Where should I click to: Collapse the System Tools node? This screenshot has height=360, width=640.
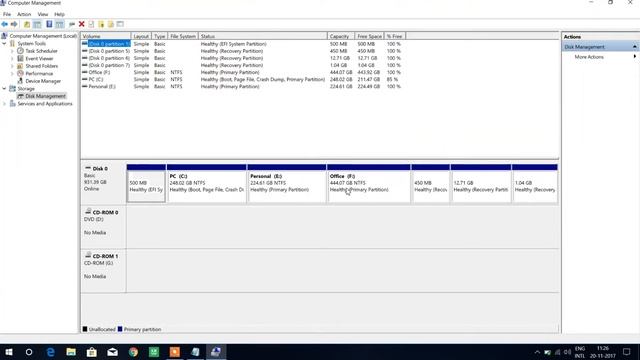click(x=4, y=43)
